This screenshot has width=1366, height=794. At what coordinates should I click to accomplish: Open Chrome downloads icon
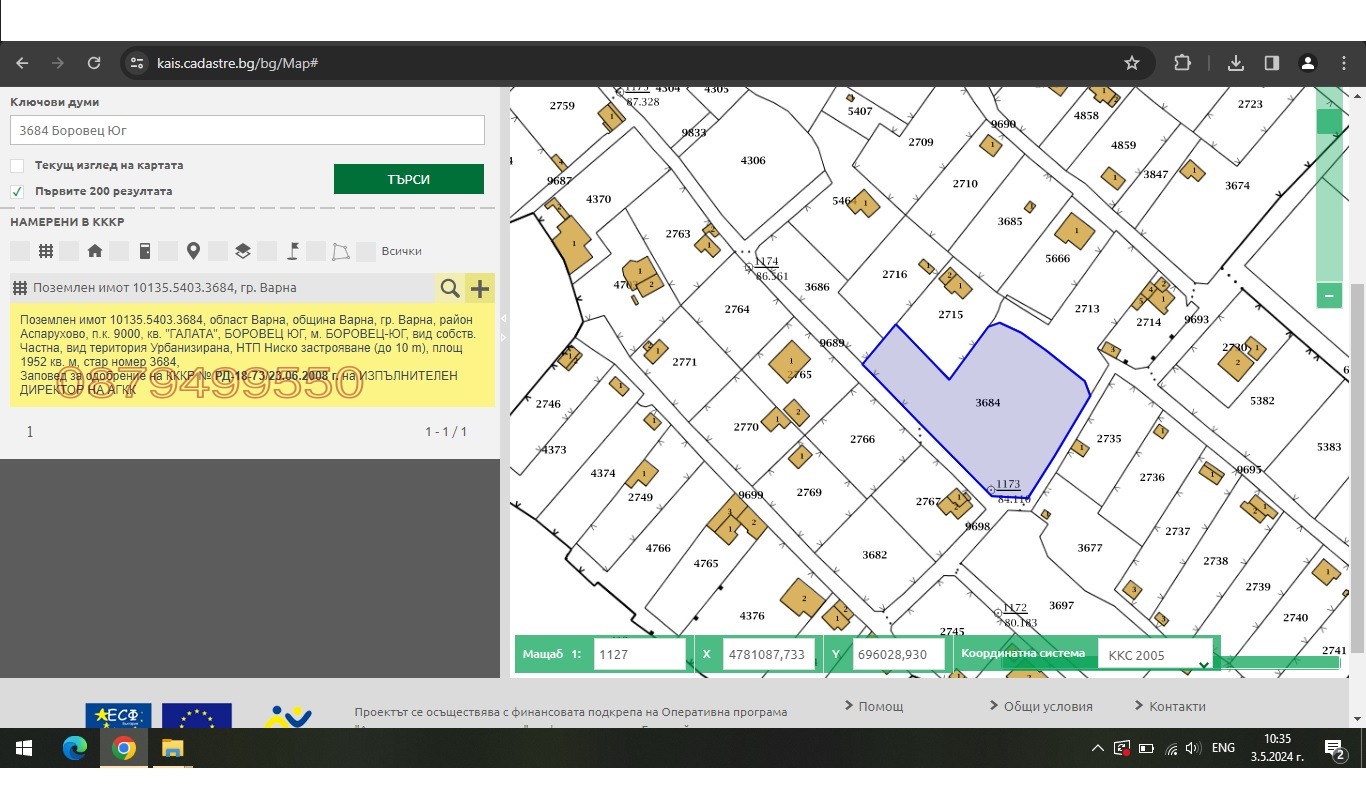coord(1236,63)
